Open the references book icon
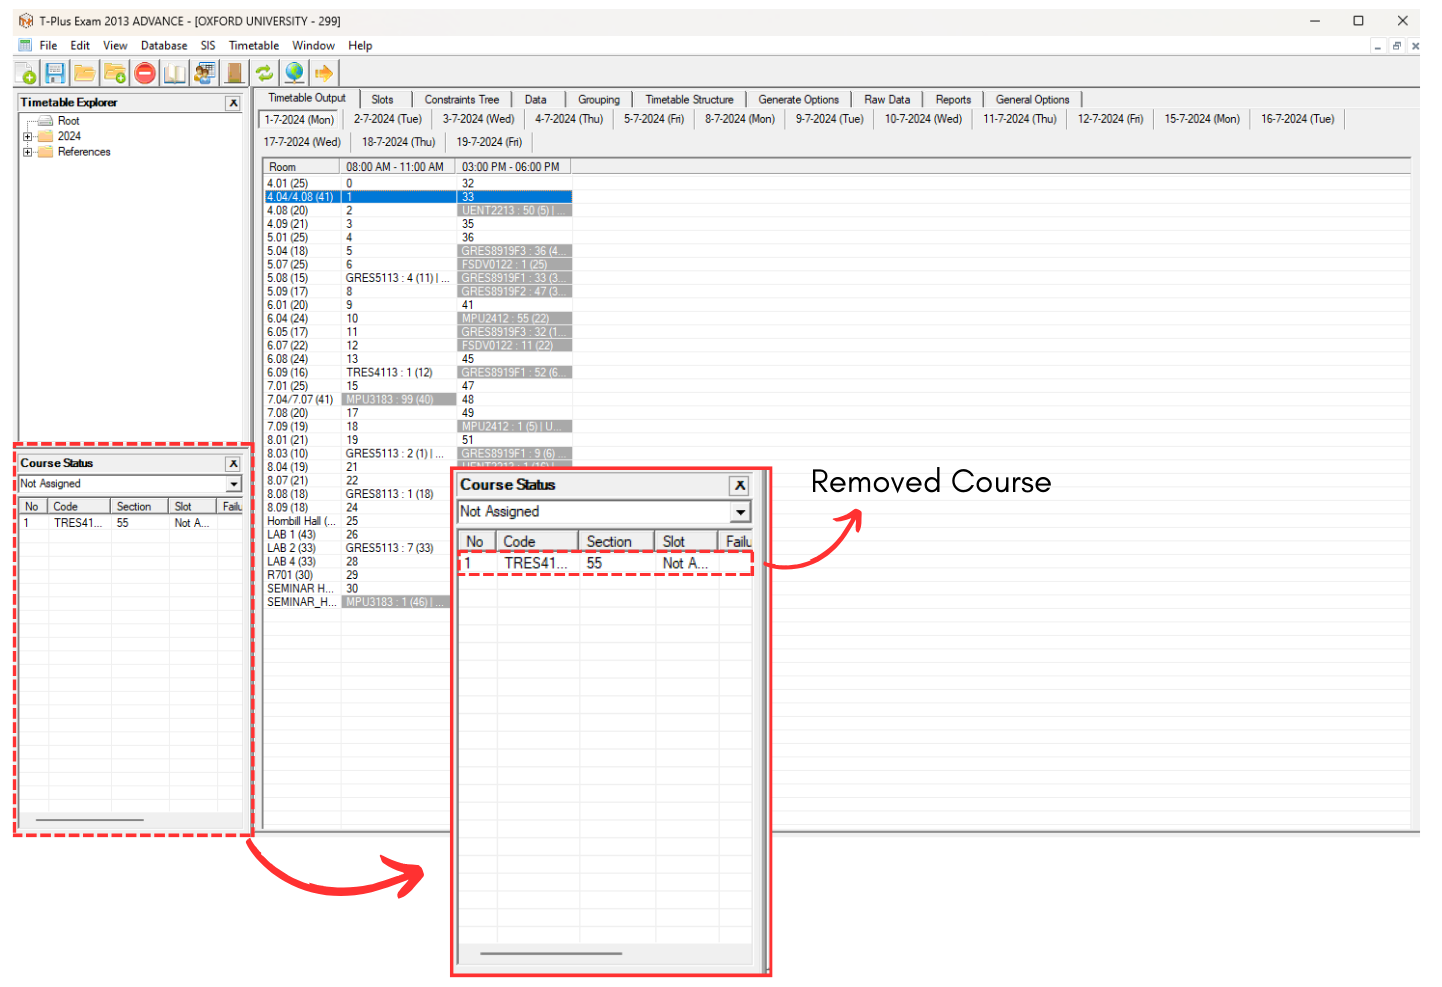This screenshot has height=987, width=1442. pyautogui.click(x=174, y=72)
